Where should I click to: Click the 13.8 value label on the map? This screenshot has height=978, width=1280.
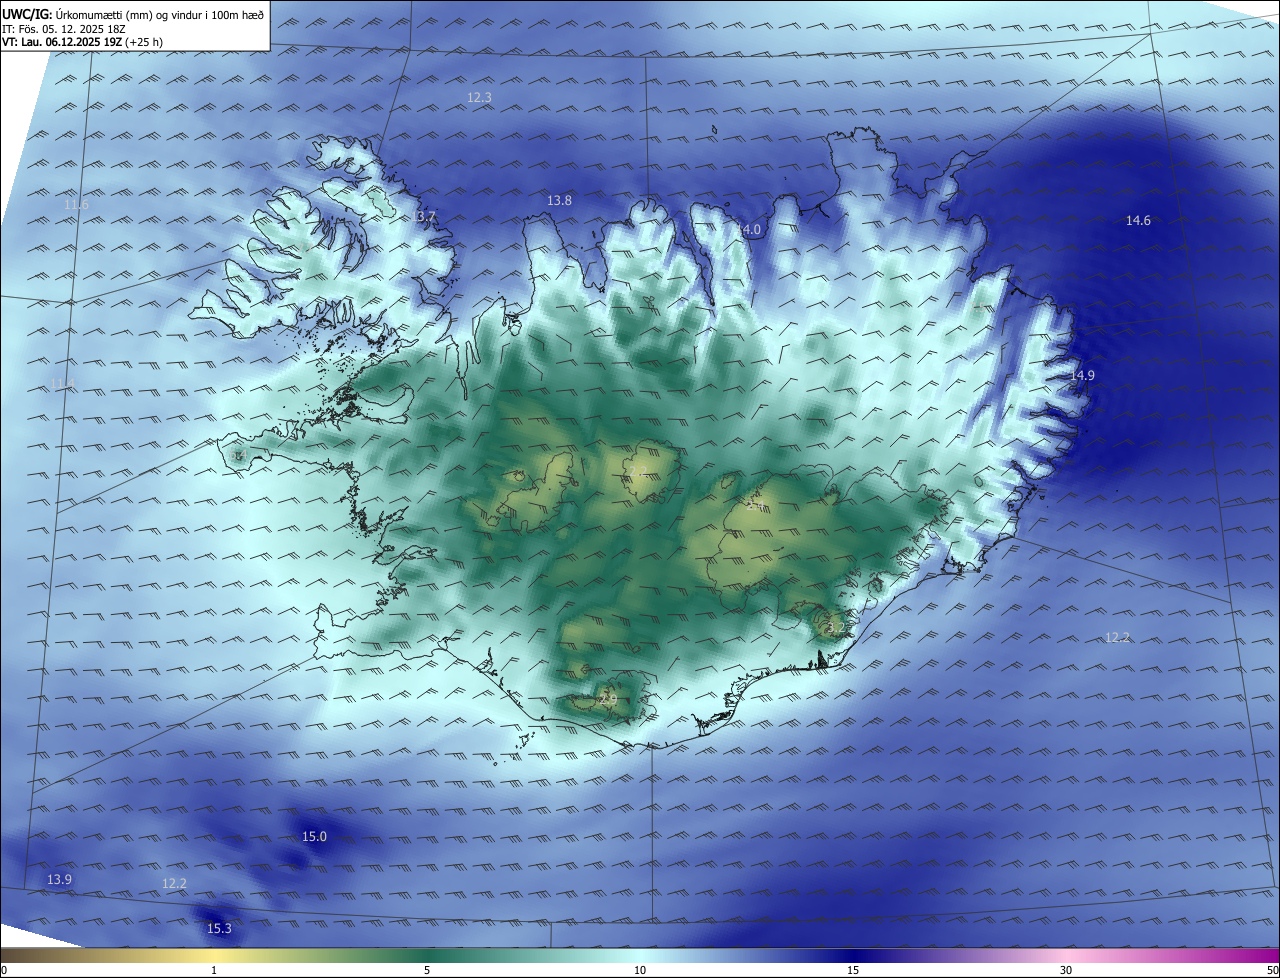pyautogui.click(x=559, y=200)
